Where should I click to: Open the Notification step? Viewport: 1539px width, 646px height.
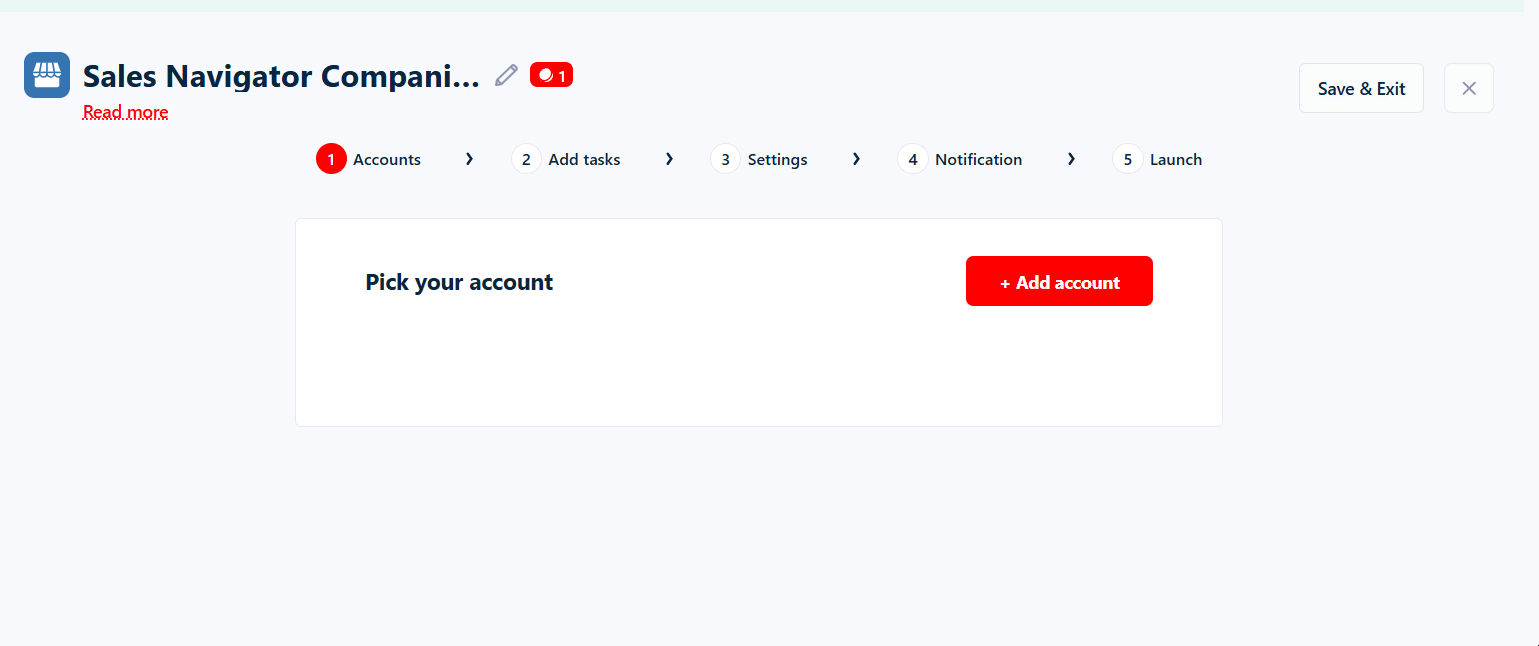978,158
